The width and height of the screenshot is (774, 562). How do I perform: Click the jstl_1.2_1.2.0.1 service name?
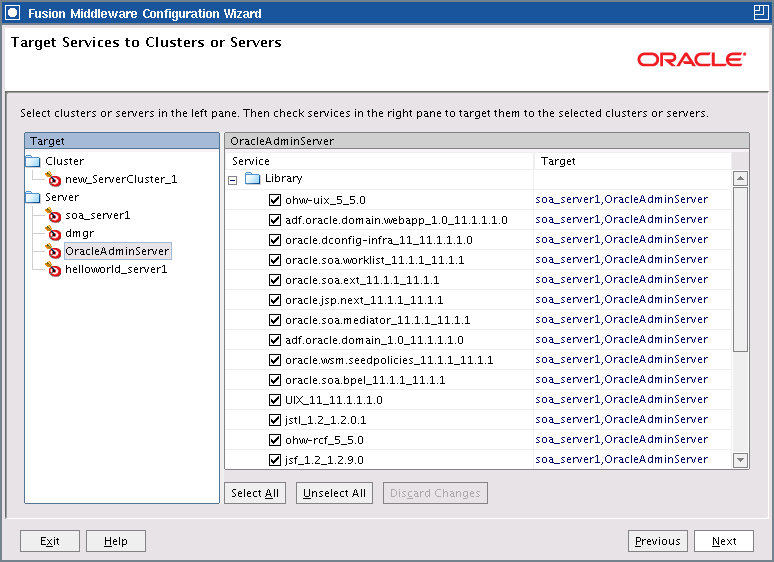(325, 420)
